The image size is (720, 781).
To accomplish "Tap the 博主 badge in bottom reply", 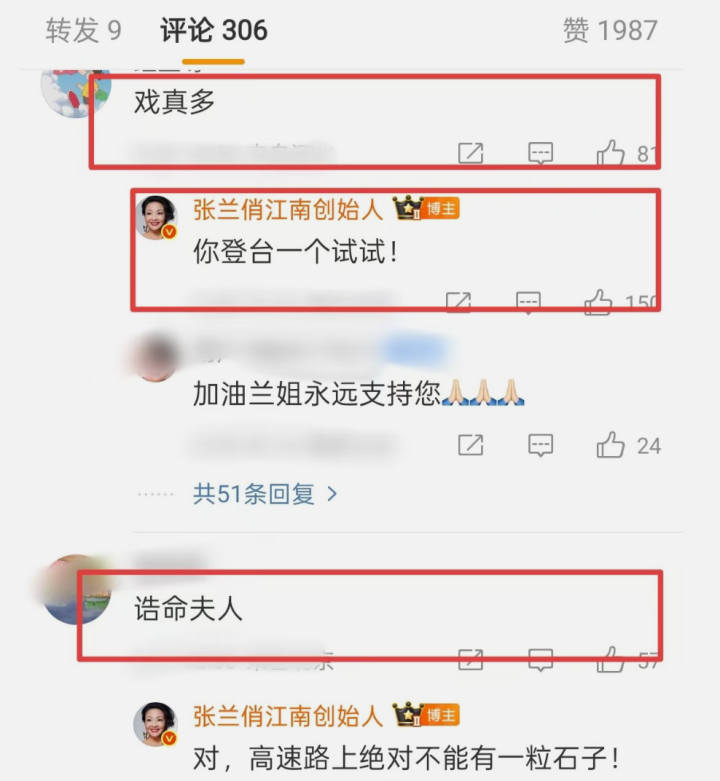I will pyautogui.click(x=441, y=715).
